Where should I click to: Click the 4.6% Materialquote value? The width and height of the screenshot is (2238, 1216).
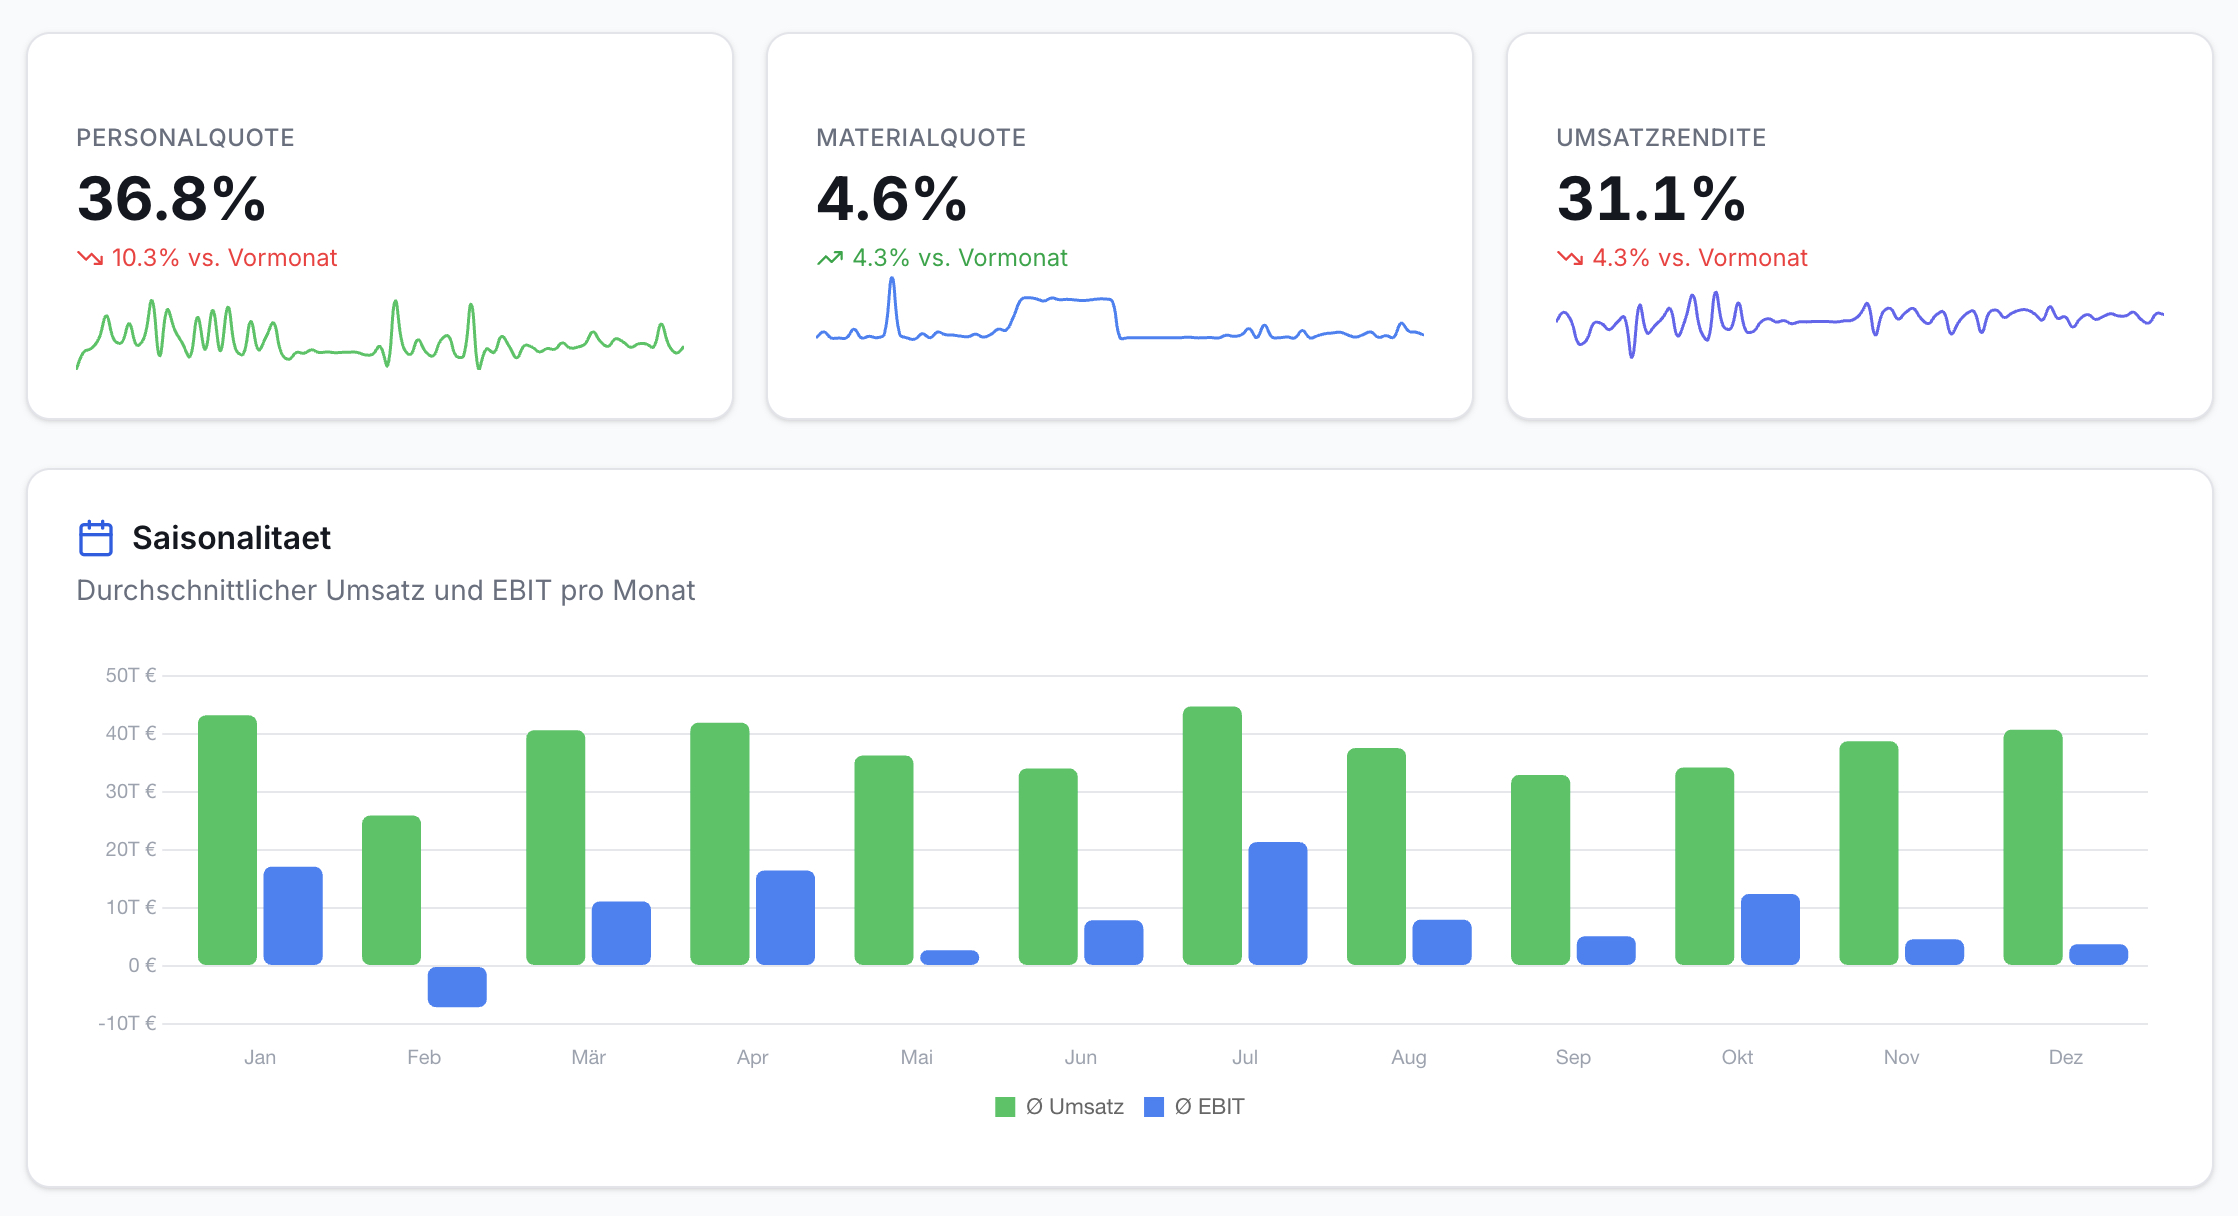[x=892, y=198]
